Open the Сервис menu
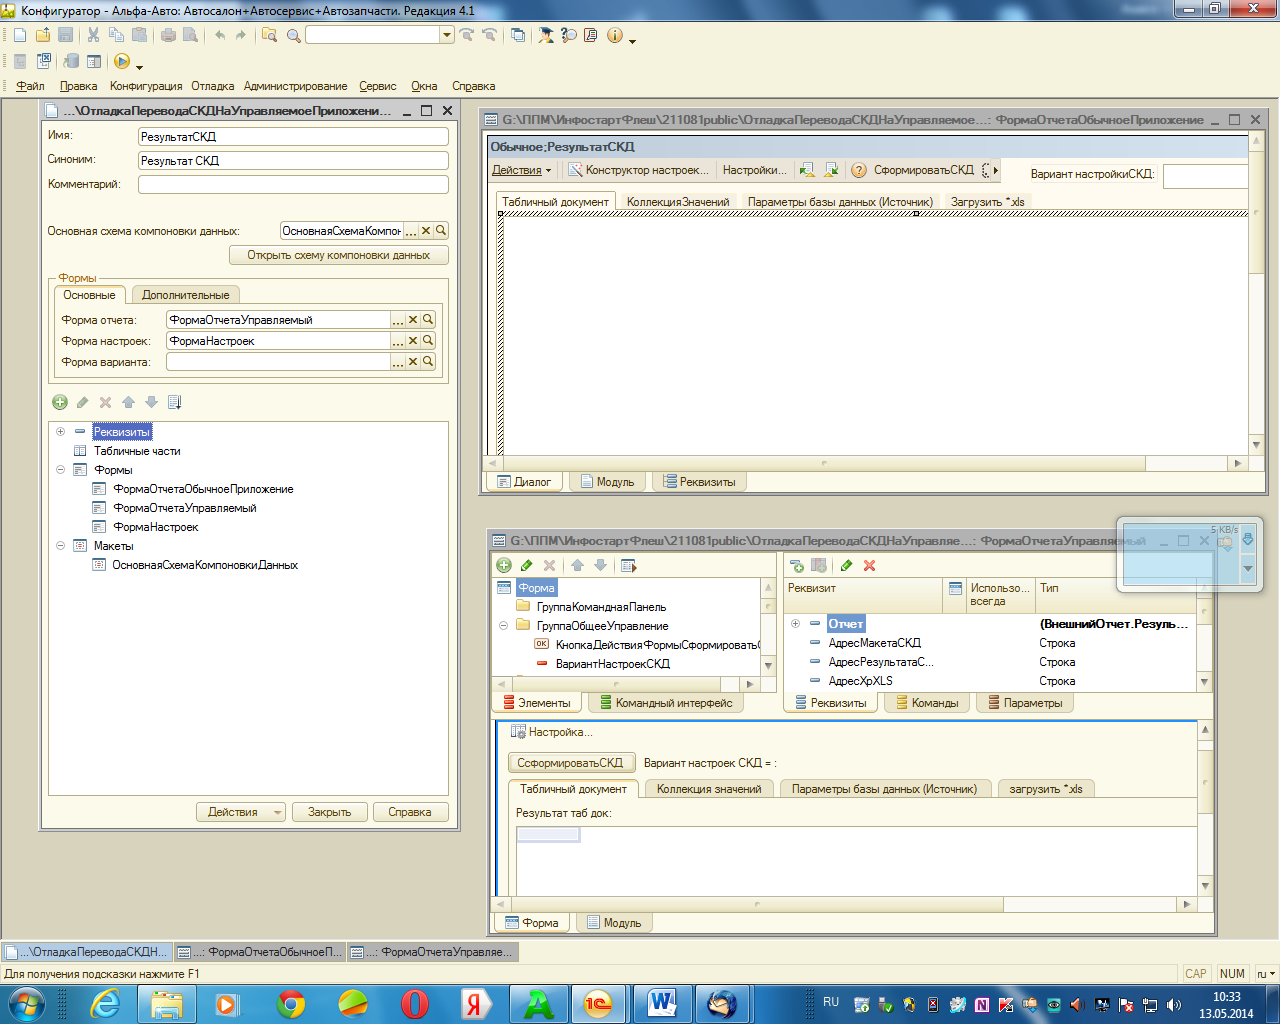Screen dimensions: 1280x1024 (x=378, y=86)
